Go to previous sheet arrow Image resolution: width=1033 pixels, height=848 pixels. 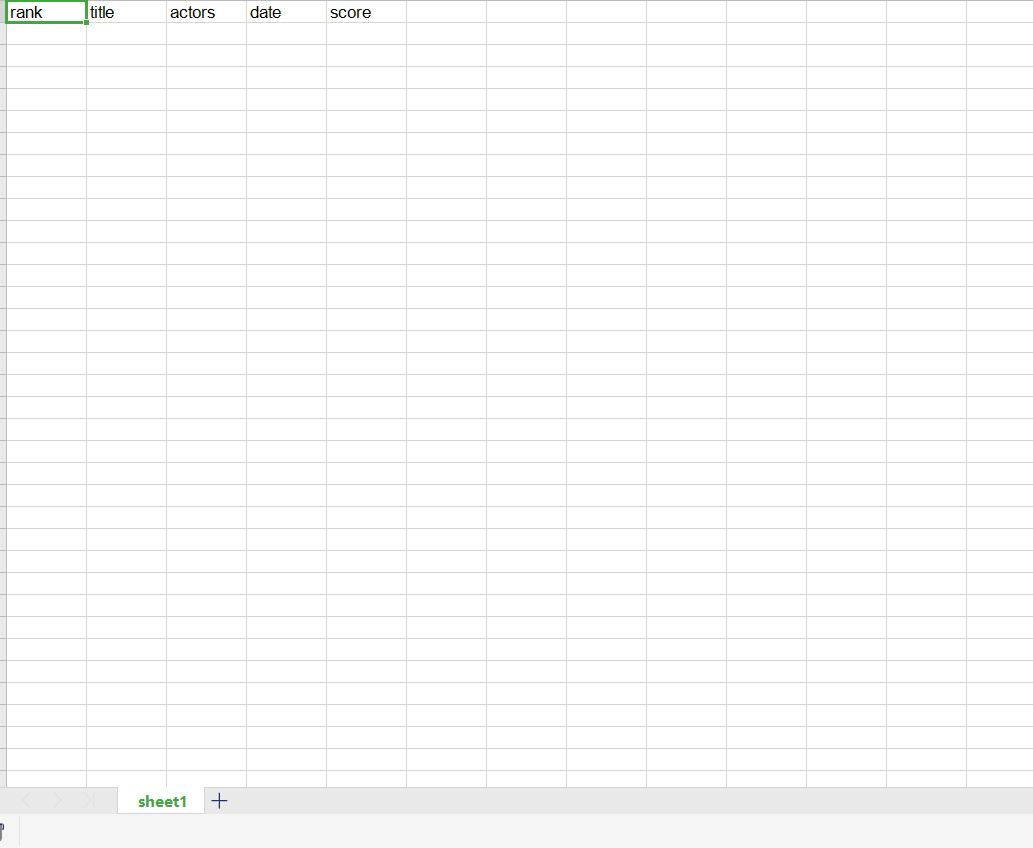(26, 801)
